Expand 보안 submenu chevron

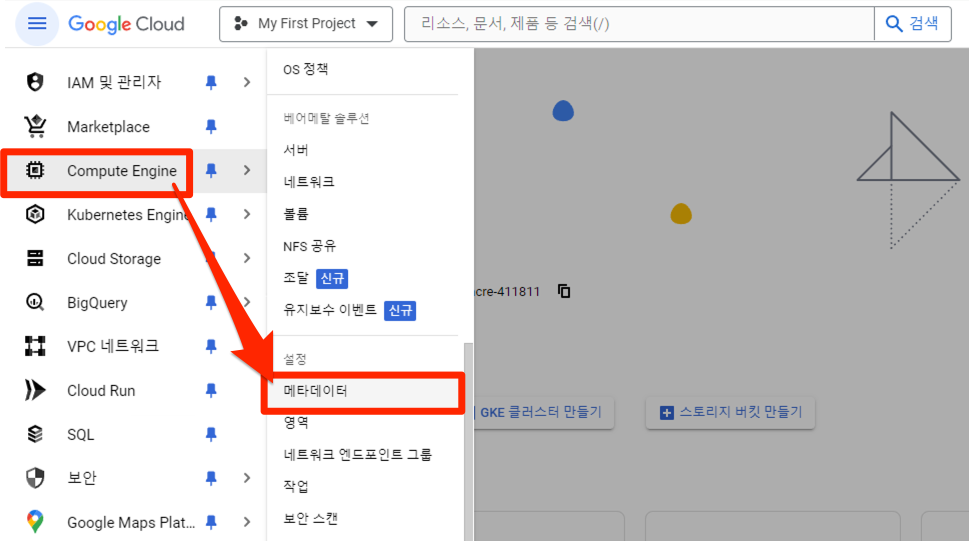coord(247,478)
